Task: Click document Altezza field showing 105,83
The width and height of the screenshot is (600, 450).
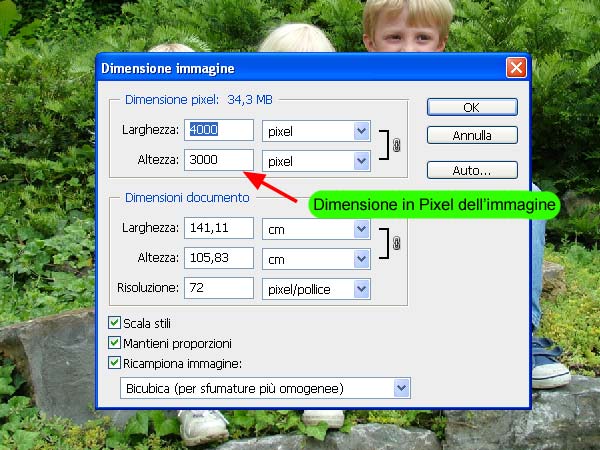Action: [x=219, y=258]
